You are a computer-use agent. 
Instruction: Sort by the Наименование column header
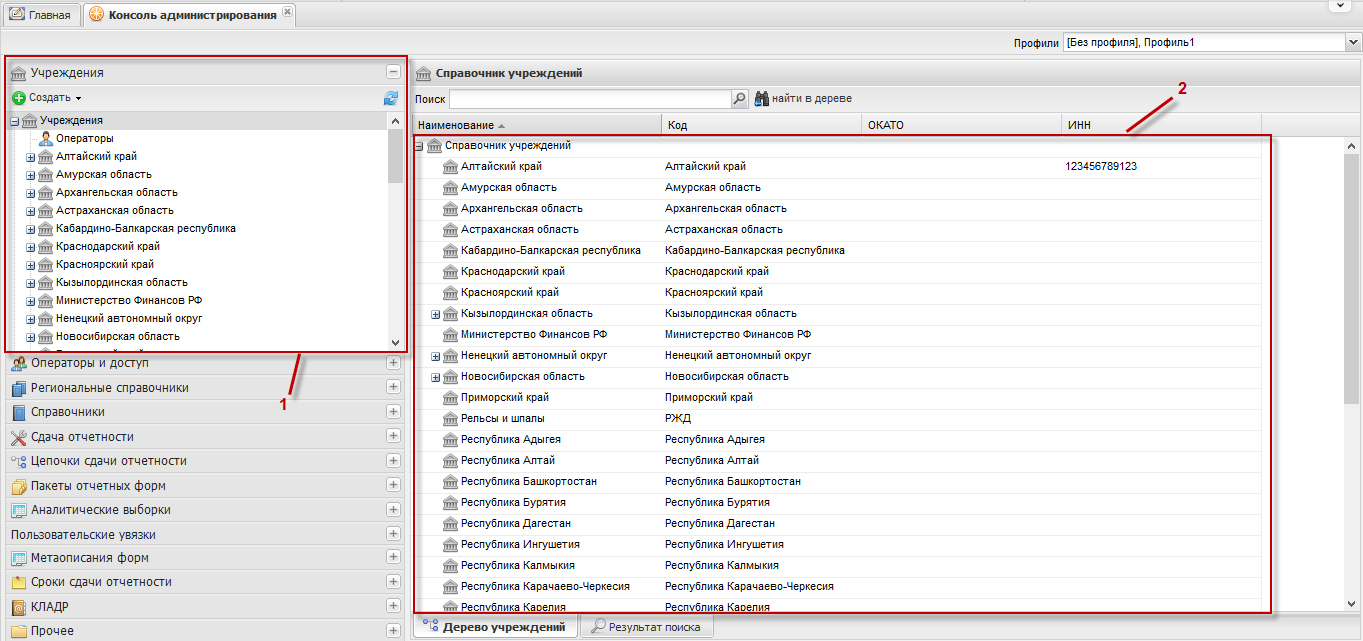click(455, 125)
